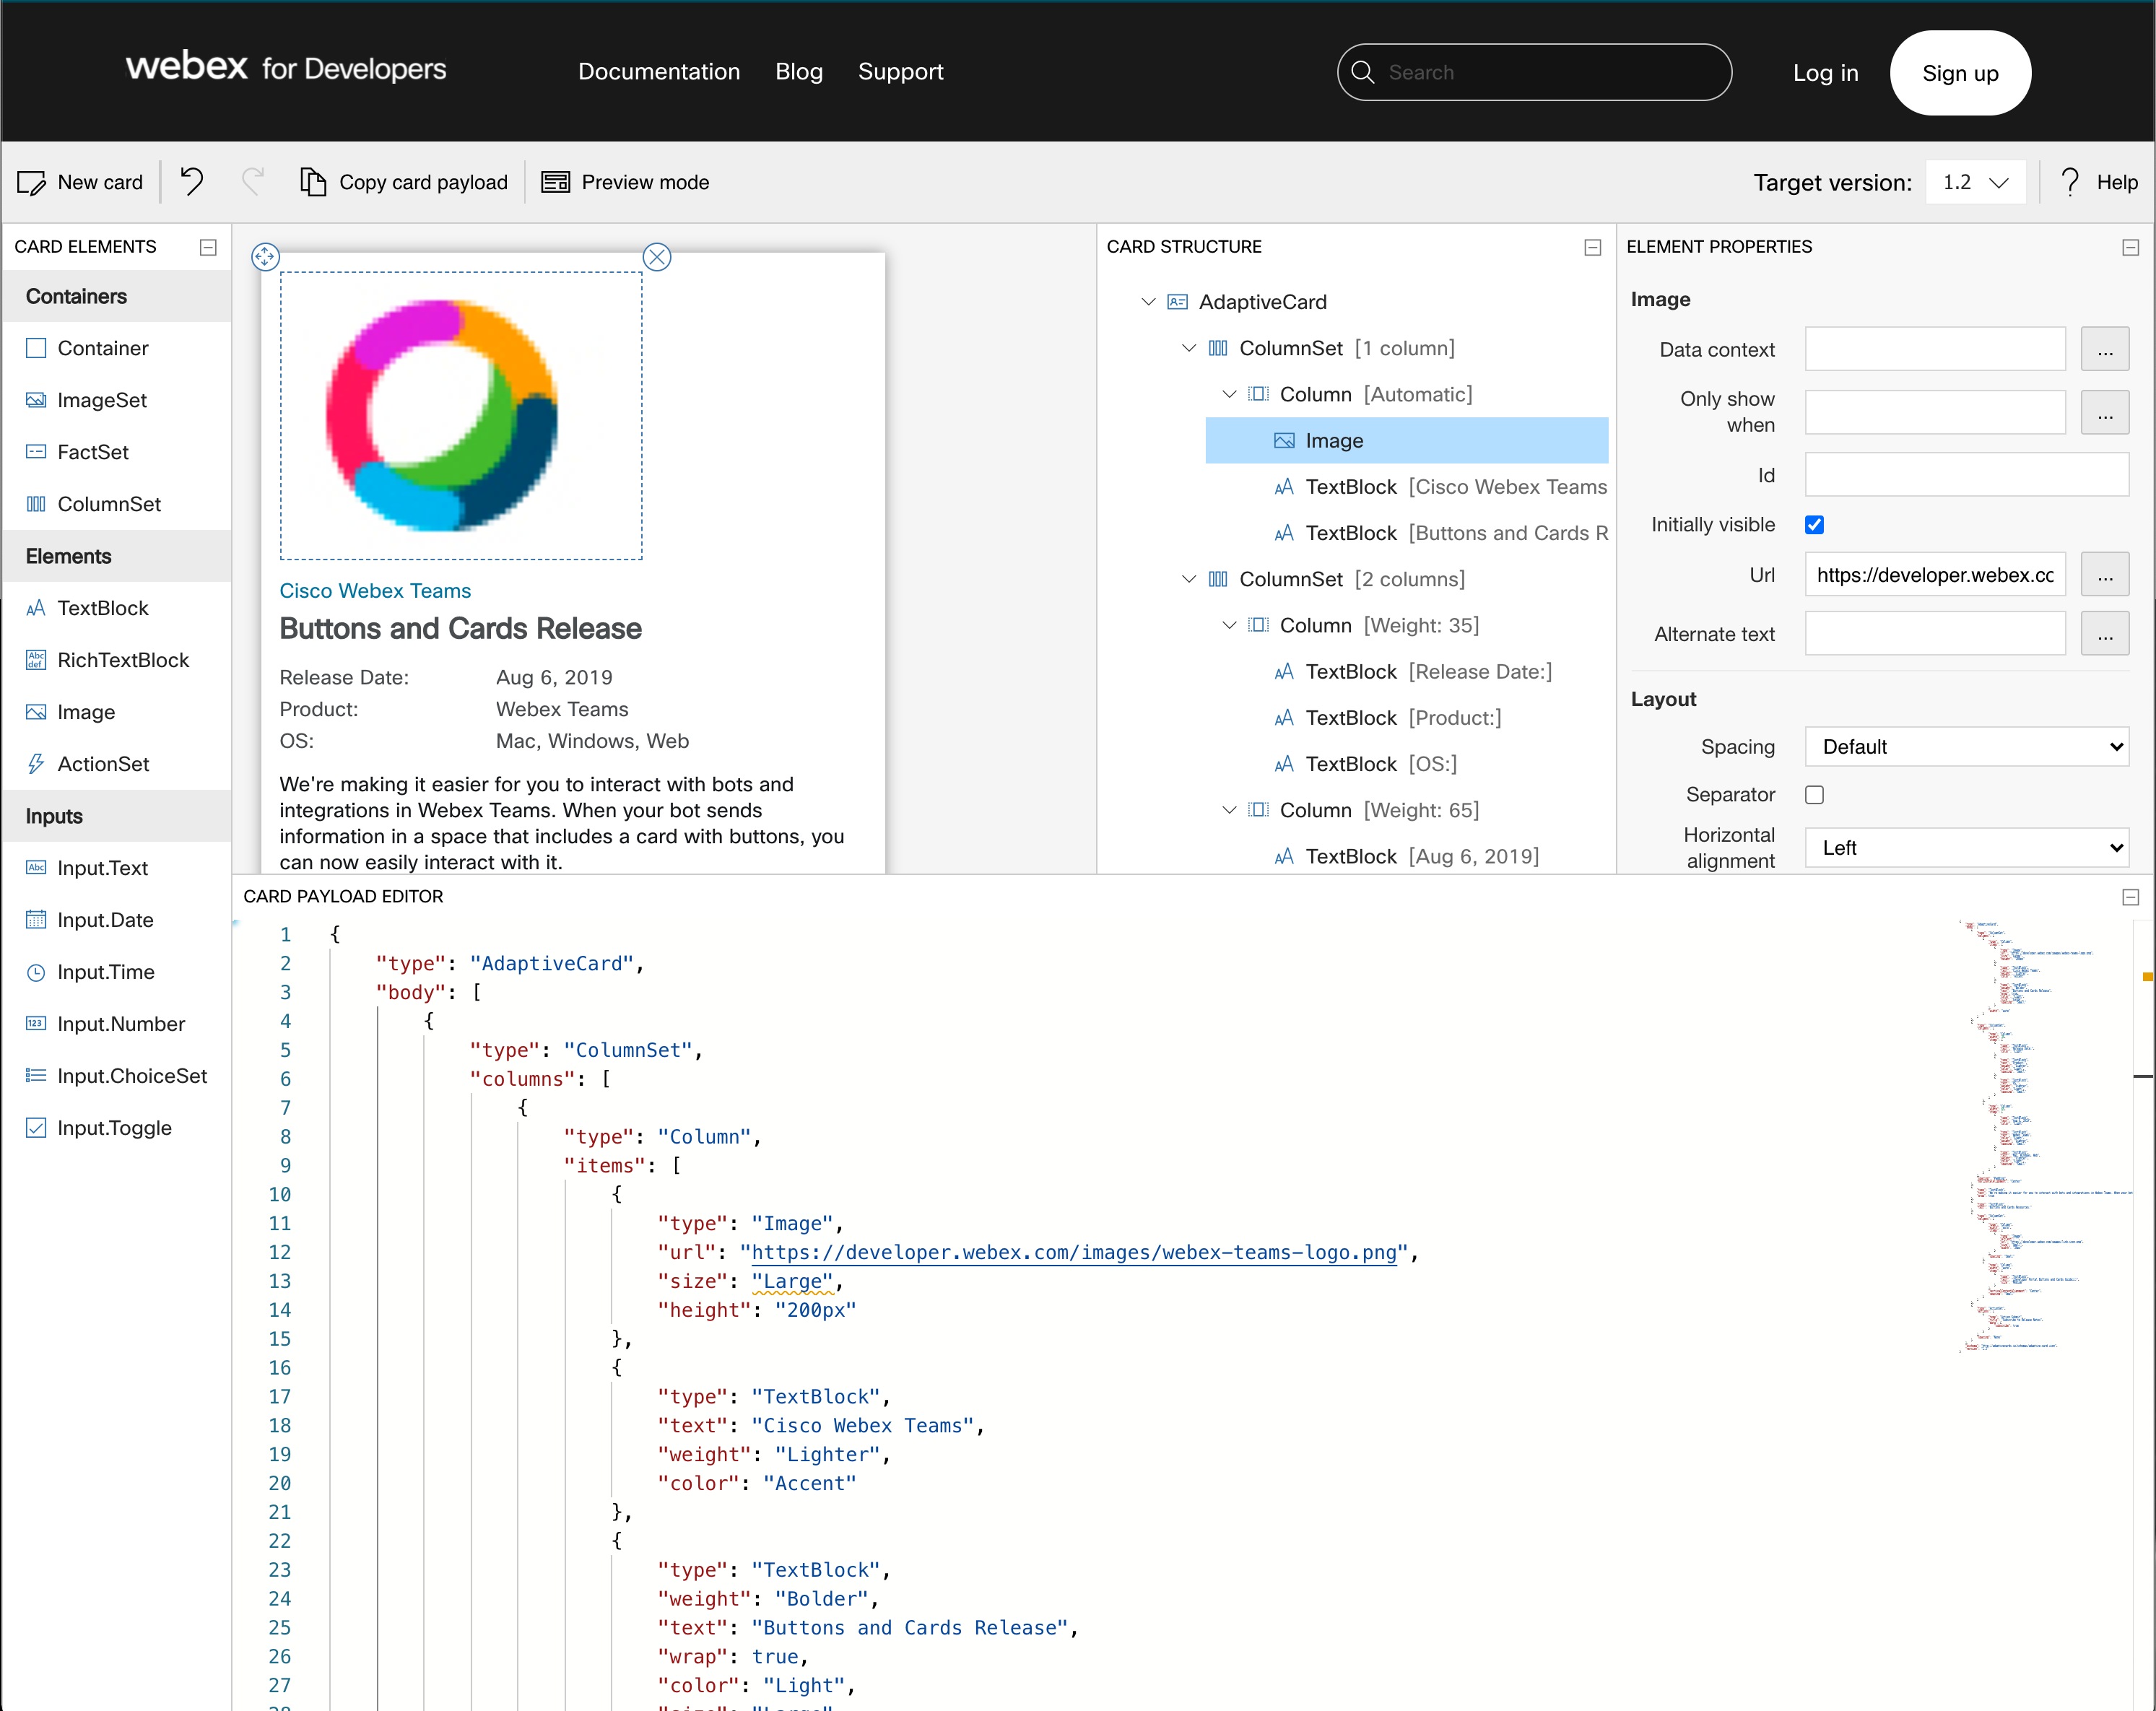2156x1711 pixels.
Task: Click the ellipsis button next to Alternate text
Action: pos(2105,634)
